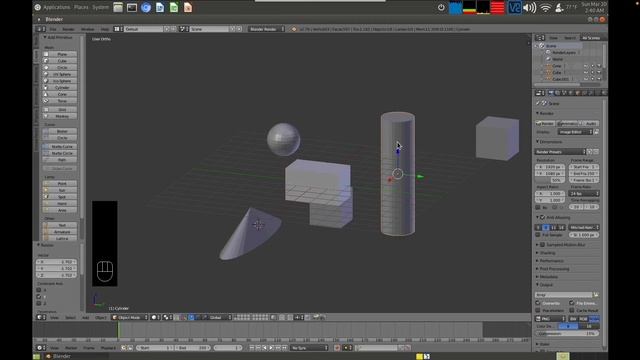Open the Render properties tab icon
The width and height of the screenshot is (640, 360).
[x=551, y=93]
